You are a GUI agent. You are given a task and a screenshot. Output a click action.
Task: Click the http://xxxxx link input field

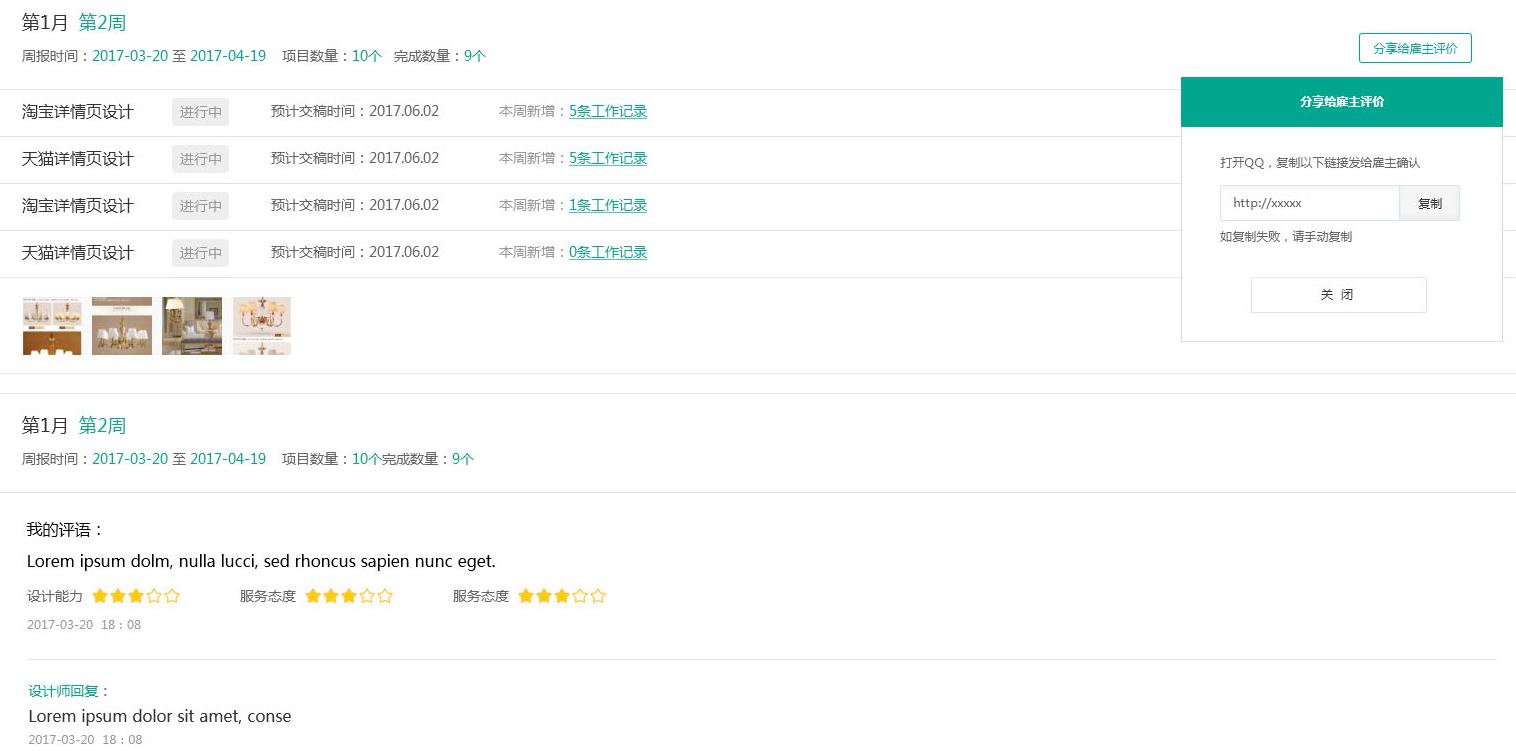1309,203
